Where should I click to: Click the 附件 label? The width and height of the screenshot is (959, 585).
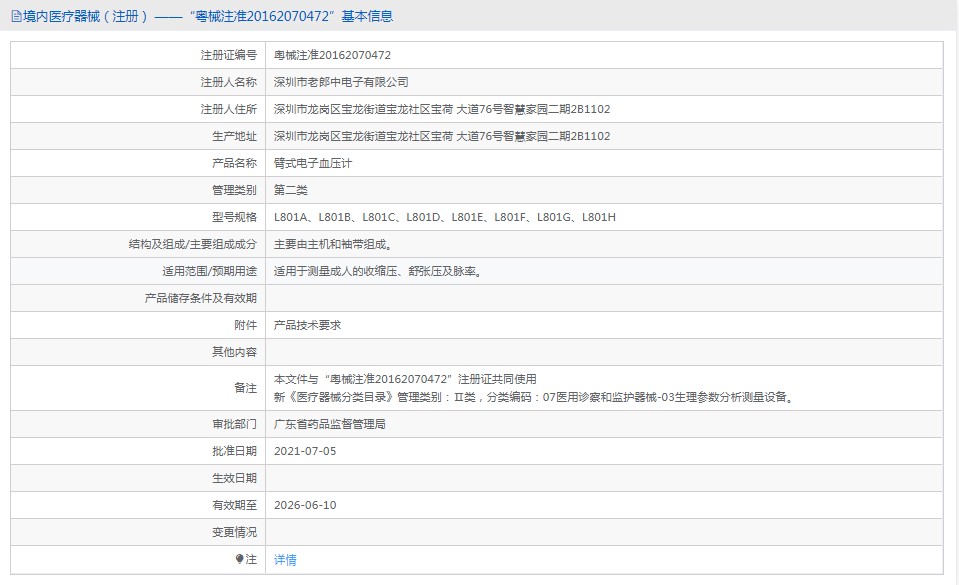click(x=246, y=325)
